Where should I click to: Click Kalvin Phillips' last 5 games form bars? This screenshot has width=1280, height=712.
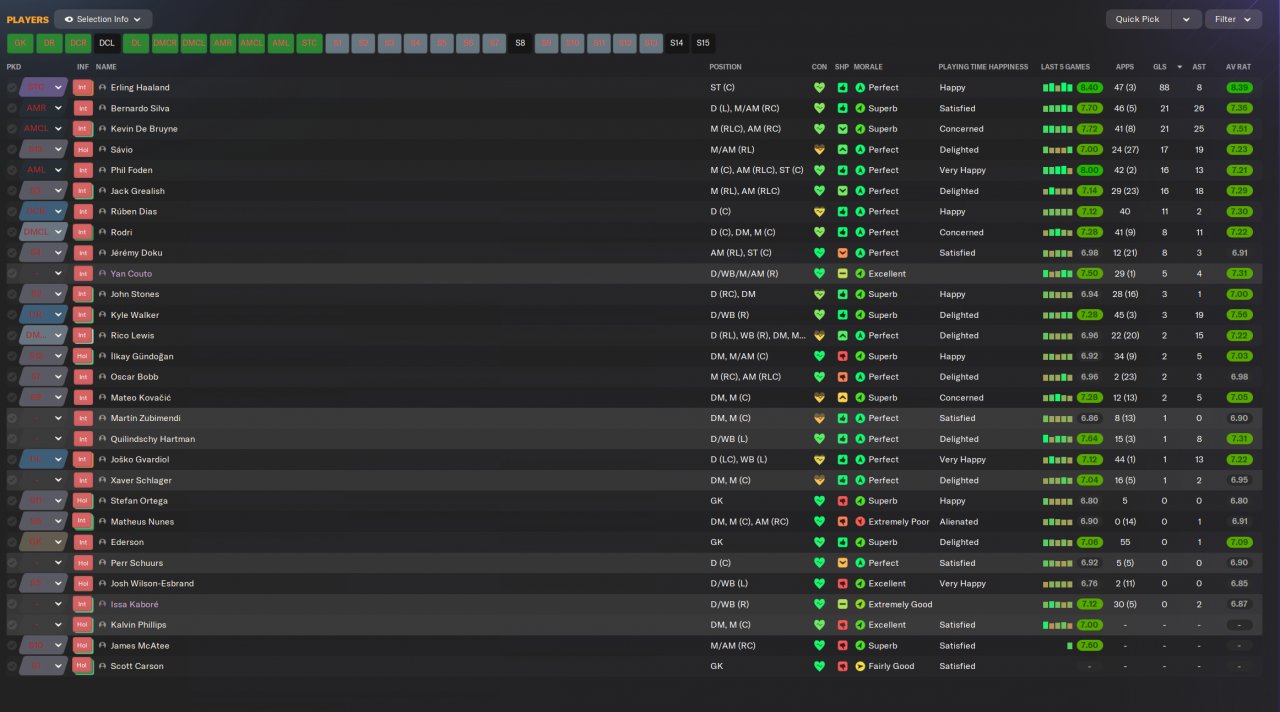[1057, 625]
